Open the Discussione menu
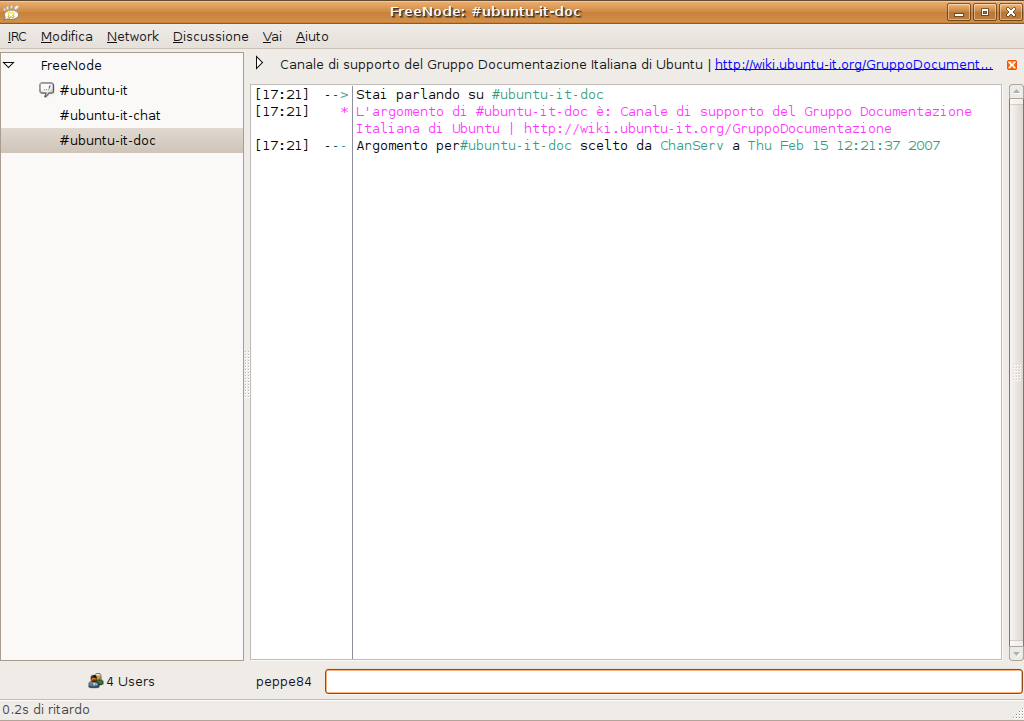The image size is (1024, 721). pyautogui.click(x=210, y=36)
